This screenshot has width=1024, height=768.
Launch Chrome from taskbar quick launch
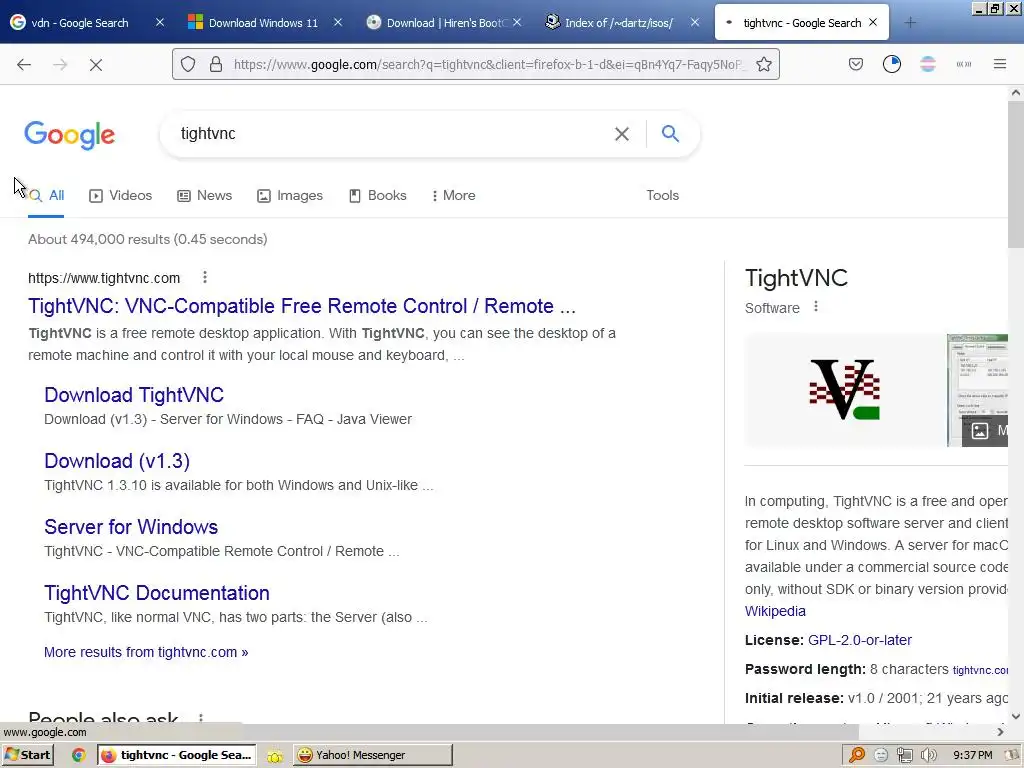[x=78, y=755]
